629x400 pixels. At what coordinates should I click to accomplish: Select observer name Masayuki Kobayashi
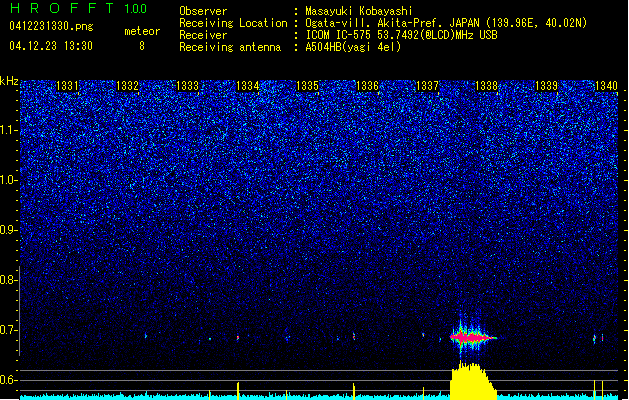359,11
